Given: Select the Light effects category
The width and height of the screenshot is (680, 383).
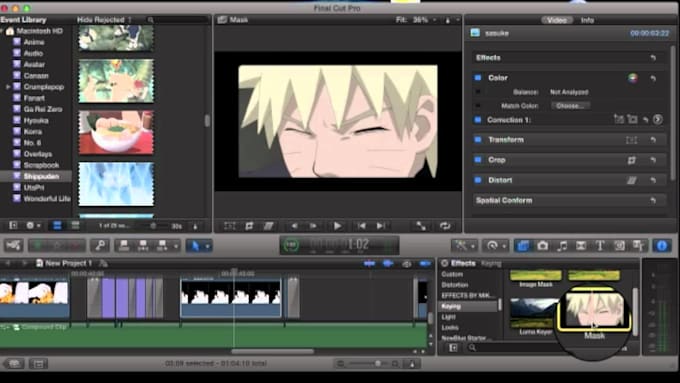Looking at the screenshot, I should pyautogui.click(x=448, y=317).
